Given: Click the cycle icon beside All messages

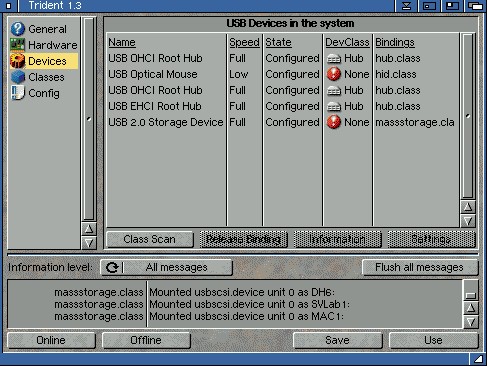Looking at the screenshot, I should point(112,267).
